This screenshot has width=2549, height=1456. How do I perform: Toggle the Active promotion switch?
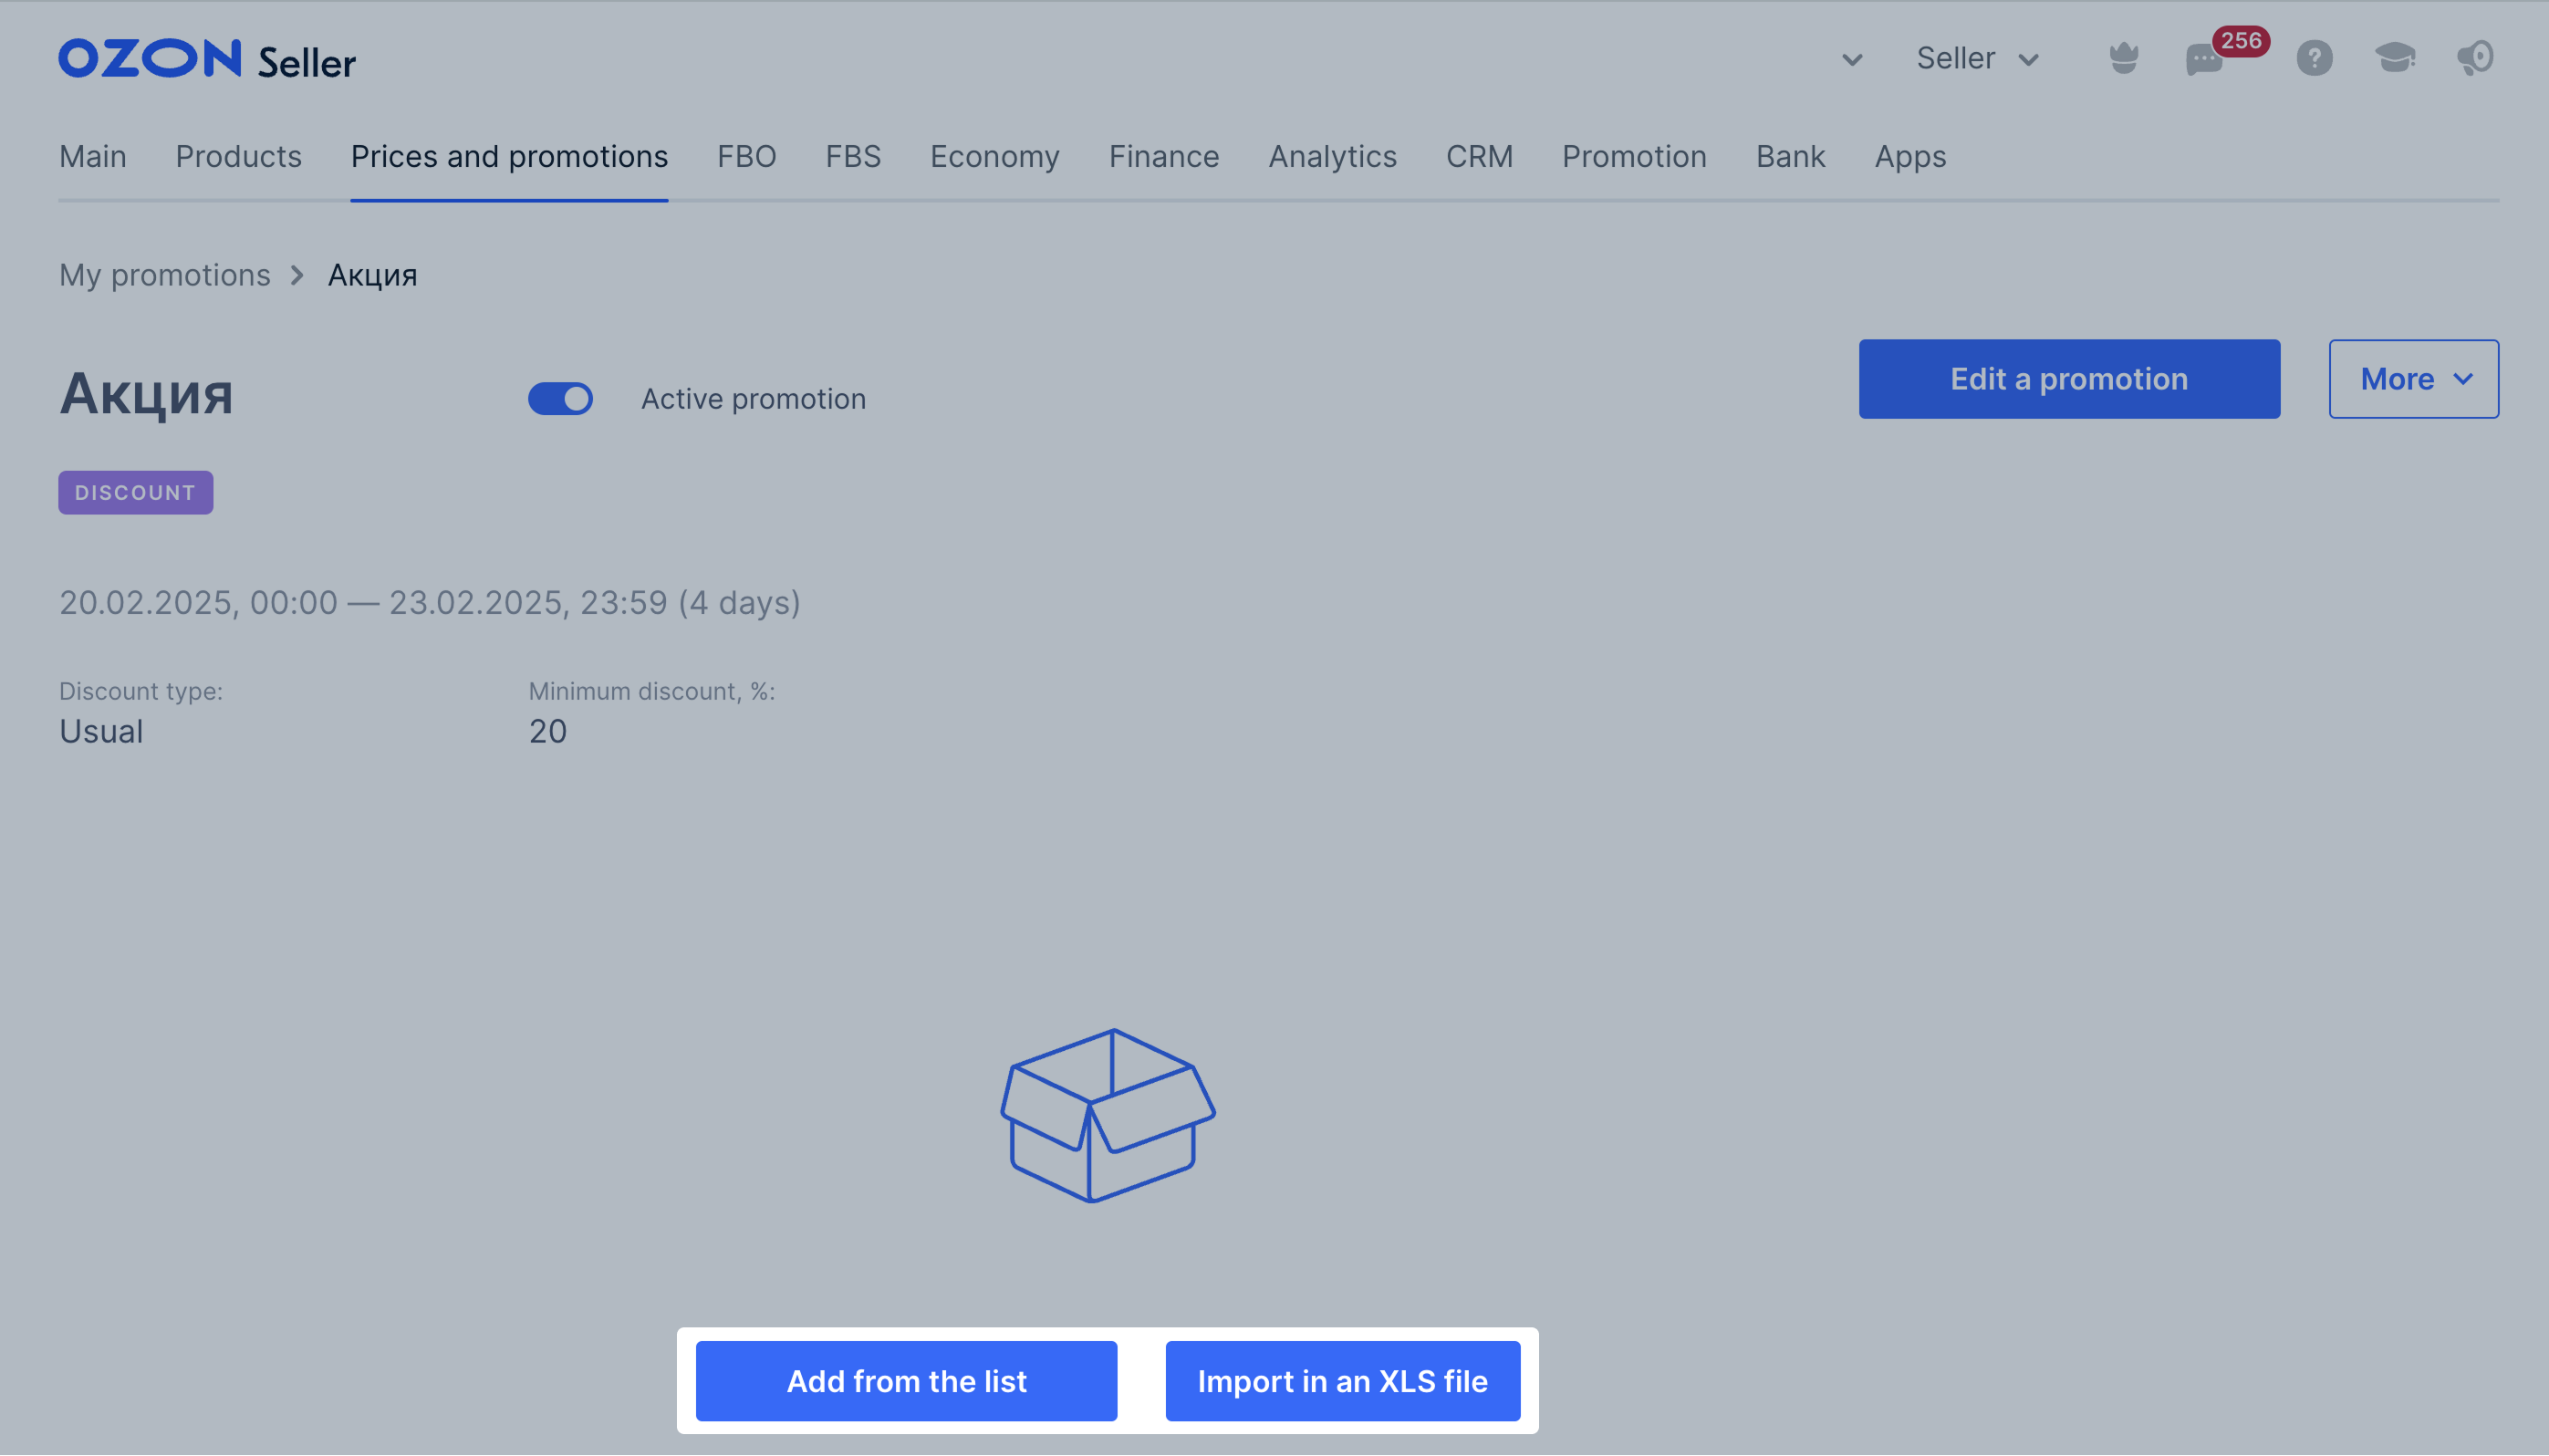tap(560, 399)
